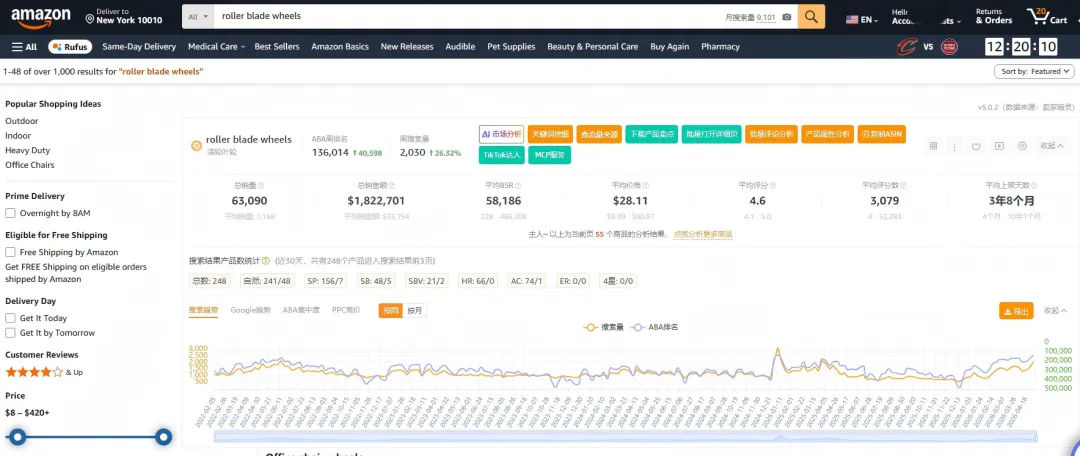Open the shopping Cart icon
1080x456 pixels.
click(x=1046, y=17)
